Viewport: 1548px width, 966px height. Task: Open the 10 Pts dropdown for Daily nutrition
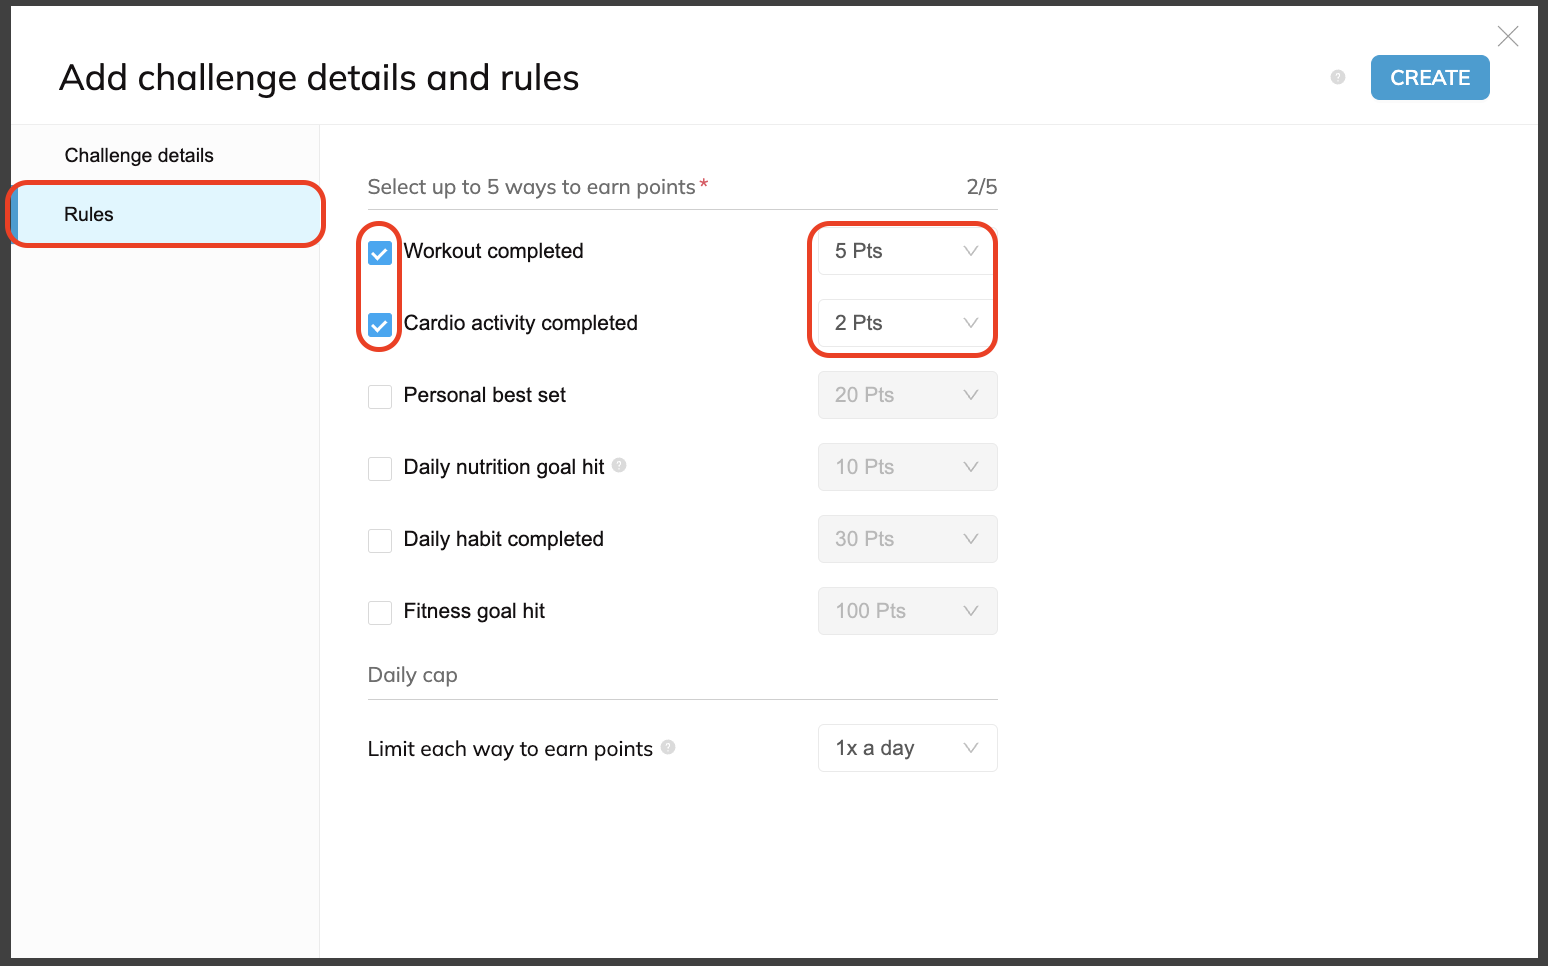click(x=908, y=467)
